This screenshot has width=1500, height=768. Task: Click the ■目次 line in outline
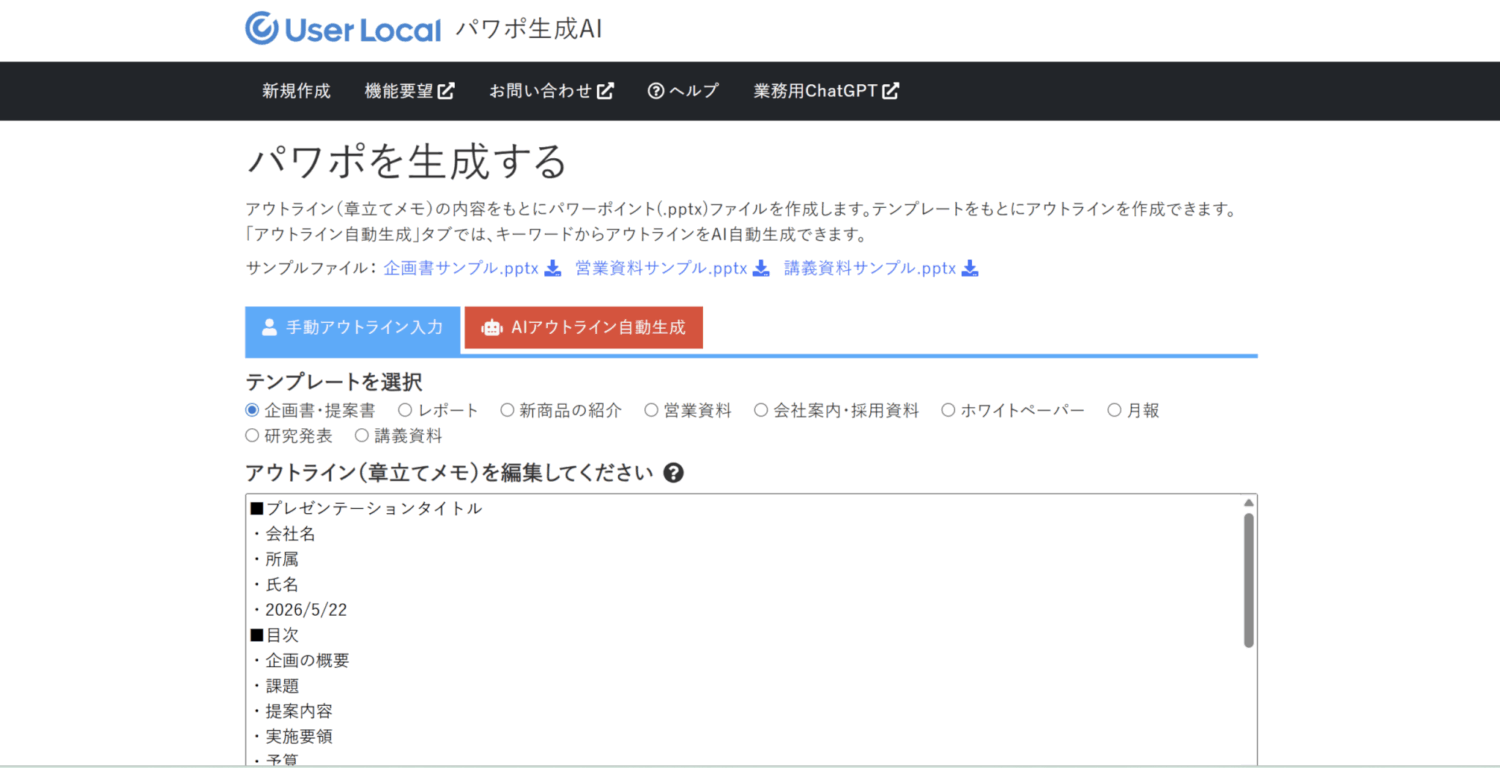coord(274,635)
